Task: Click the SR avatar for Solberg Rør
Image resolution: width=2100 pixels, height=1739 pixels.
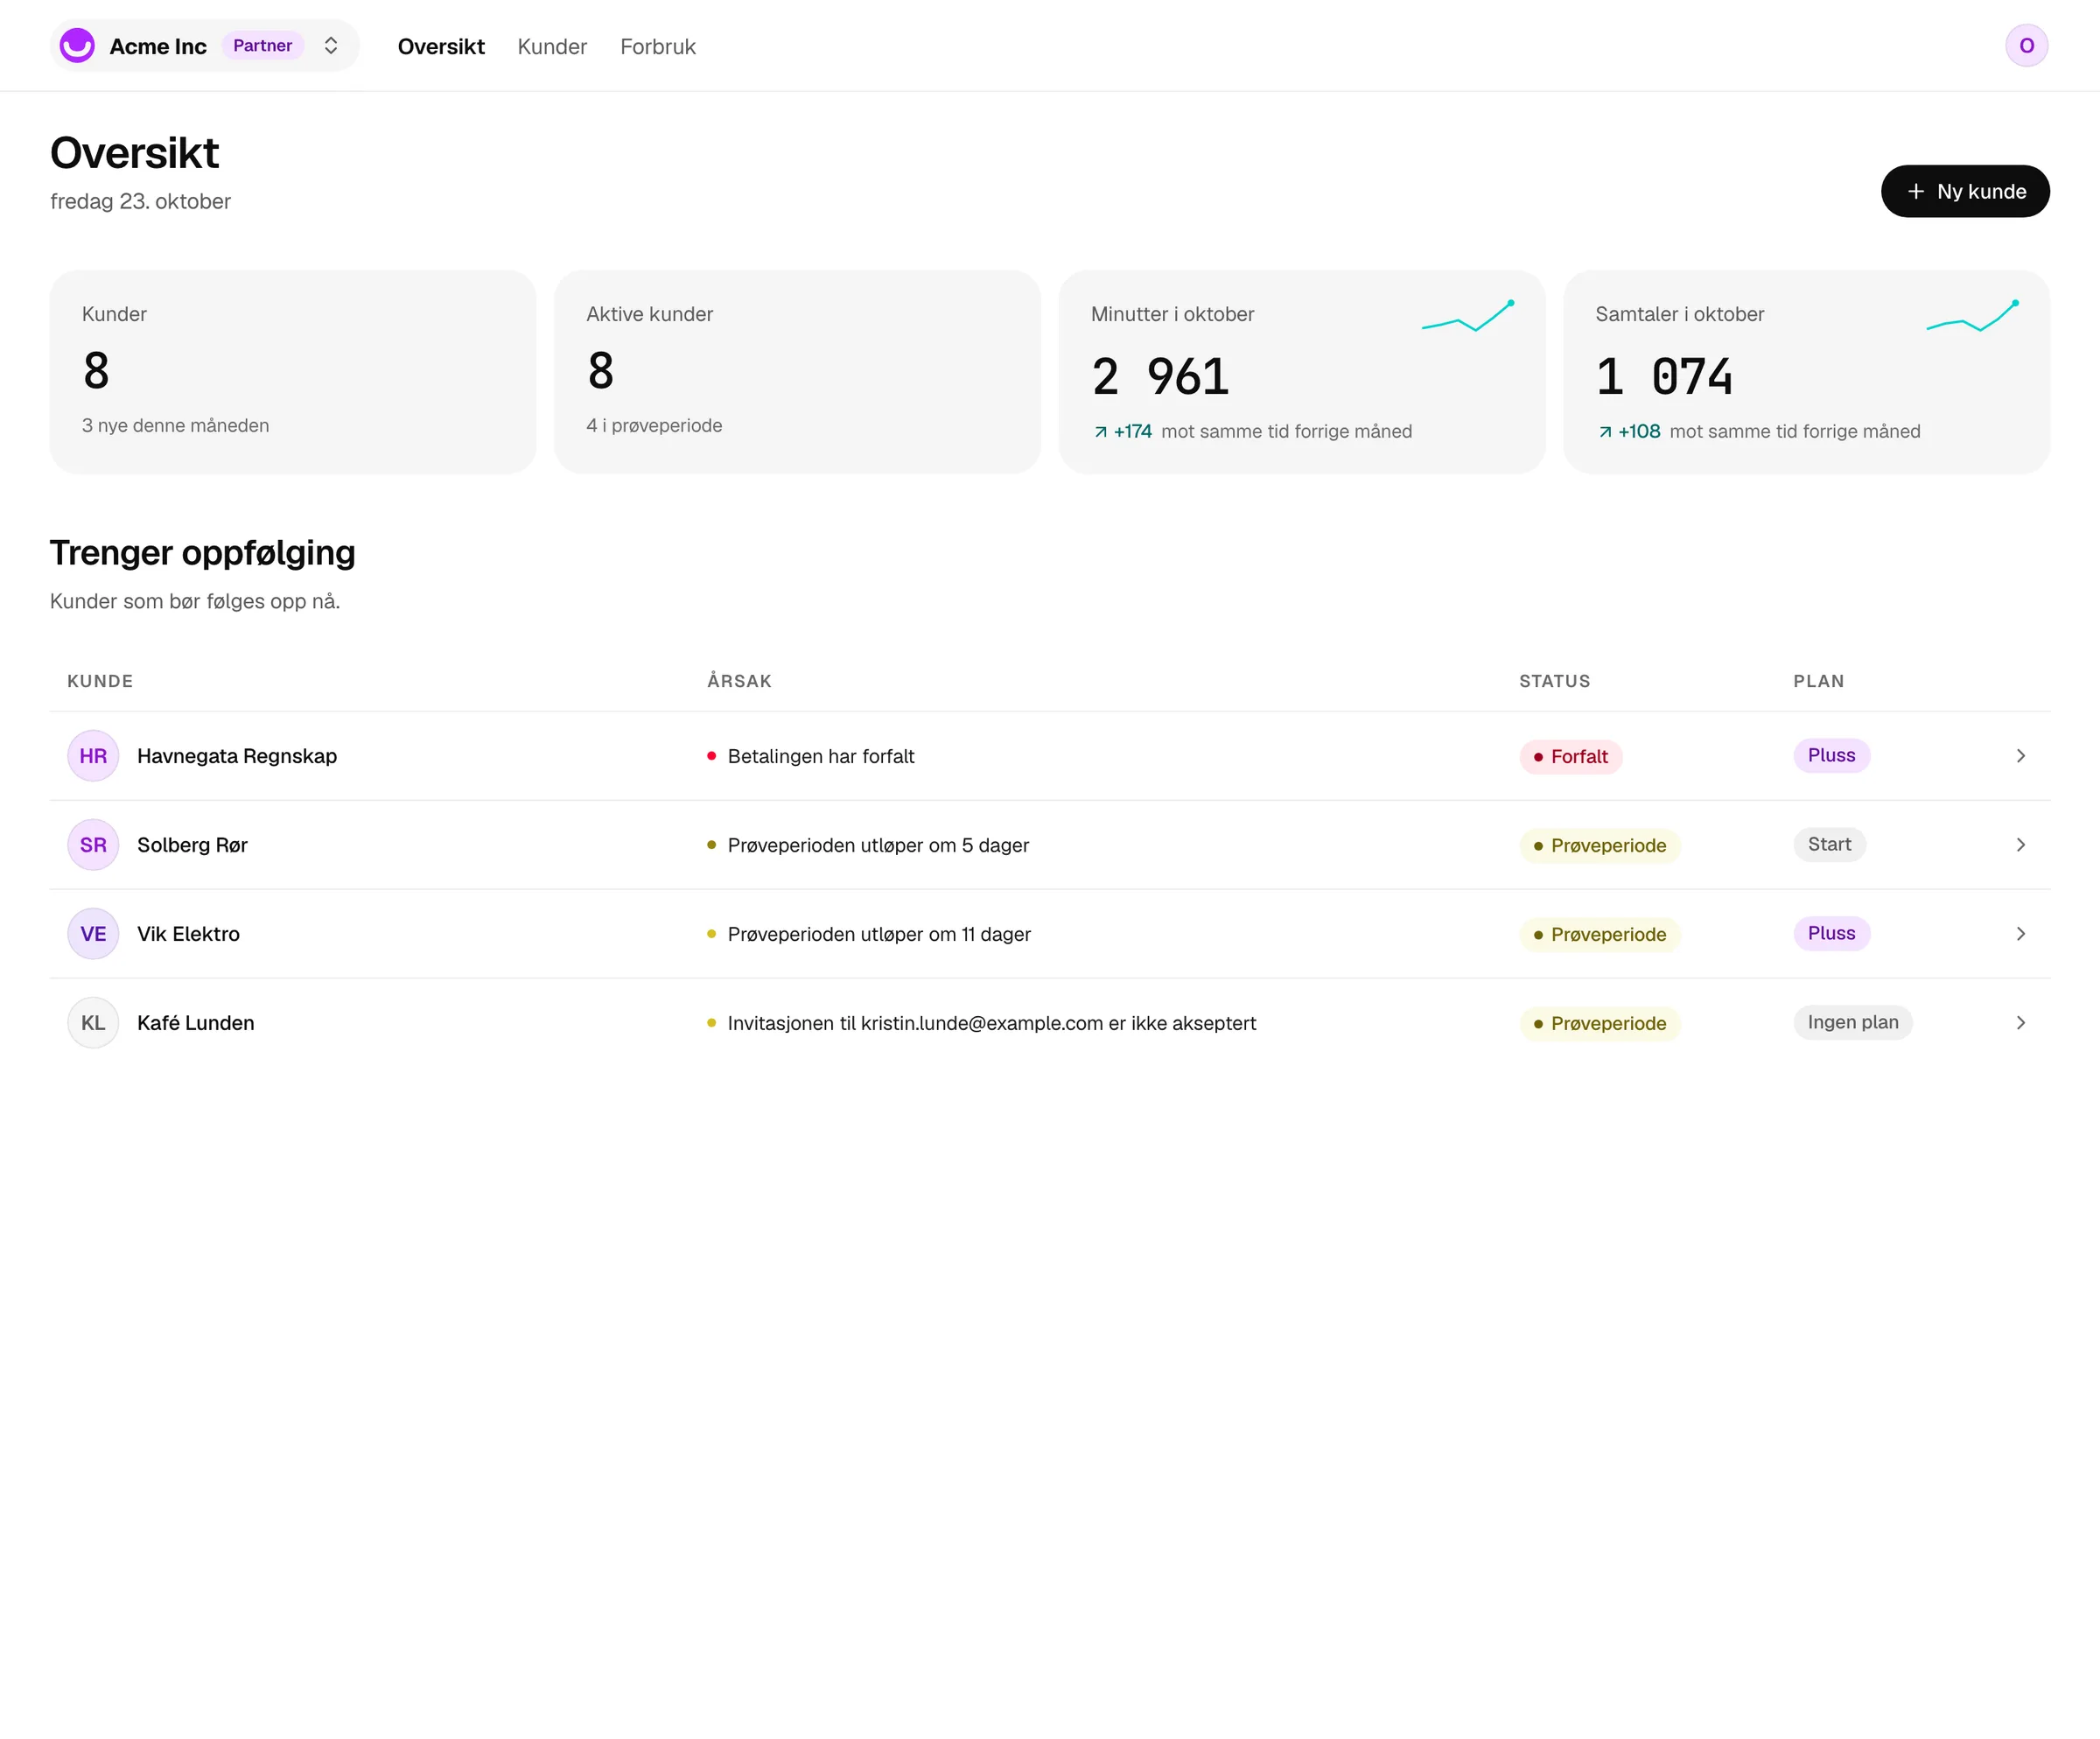Action: click(x=93, y=845)
